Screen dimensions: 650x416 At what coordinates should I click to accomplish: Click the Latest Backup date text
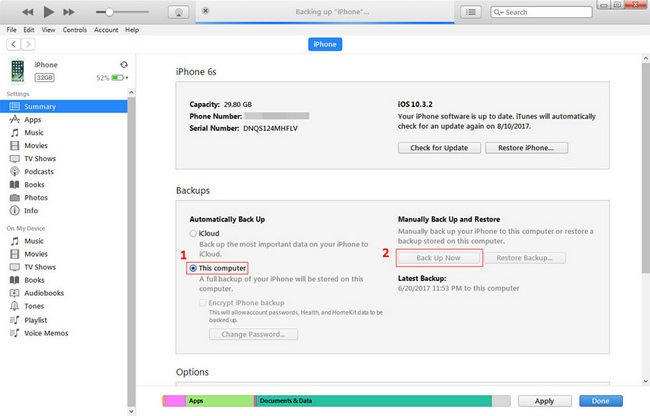[x=458, y=288]
